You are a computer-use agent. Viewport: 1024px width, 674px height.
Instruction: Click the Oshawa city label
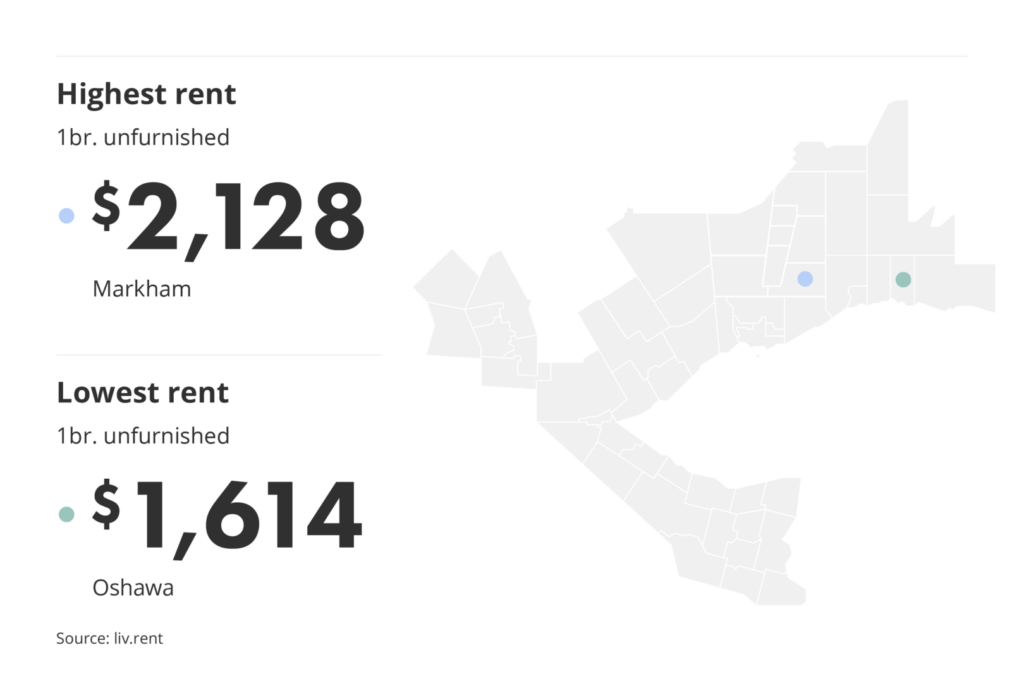[x=133, y=587]
